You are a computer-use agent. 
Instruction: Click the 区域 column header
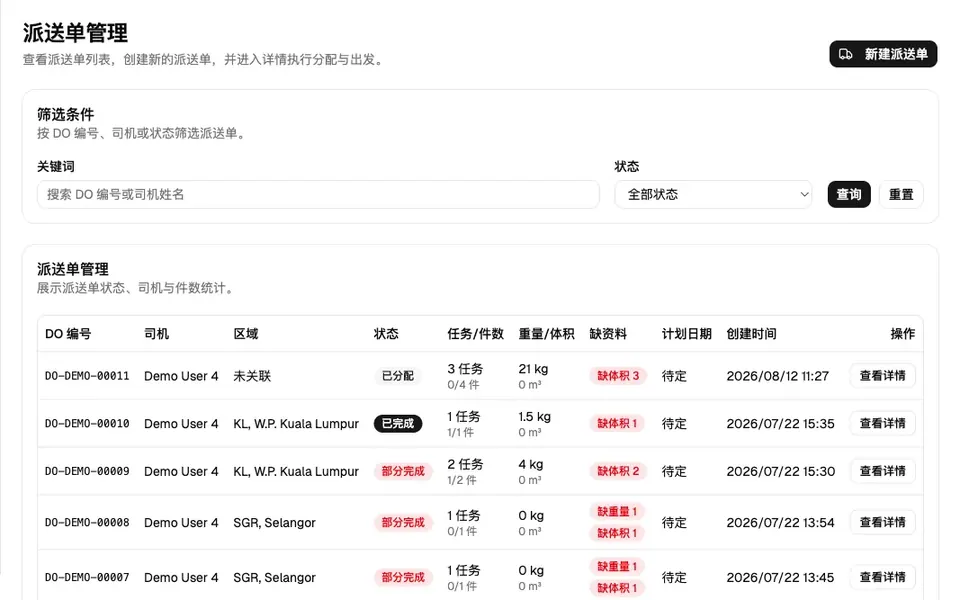(246, 334)
